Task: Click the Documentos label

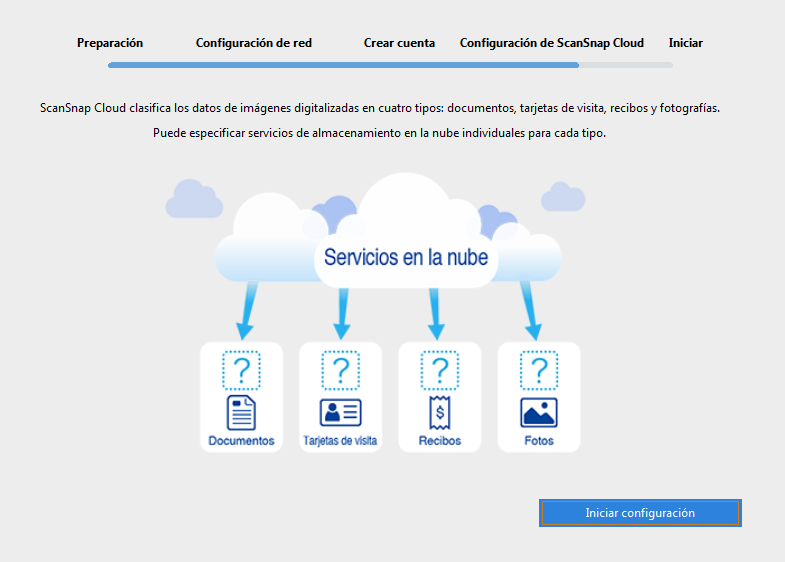Action: [x=241, y=441]
